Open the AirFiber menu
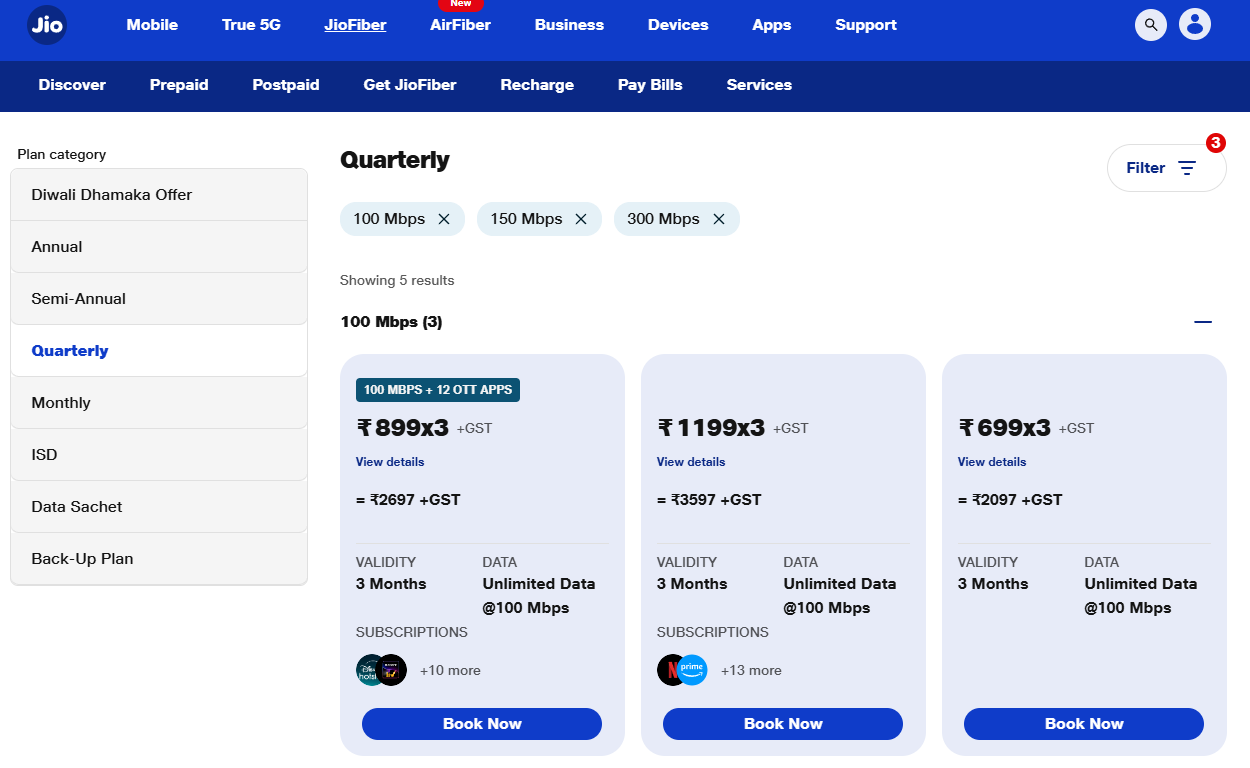1250x768 pixels. (460, 25)
